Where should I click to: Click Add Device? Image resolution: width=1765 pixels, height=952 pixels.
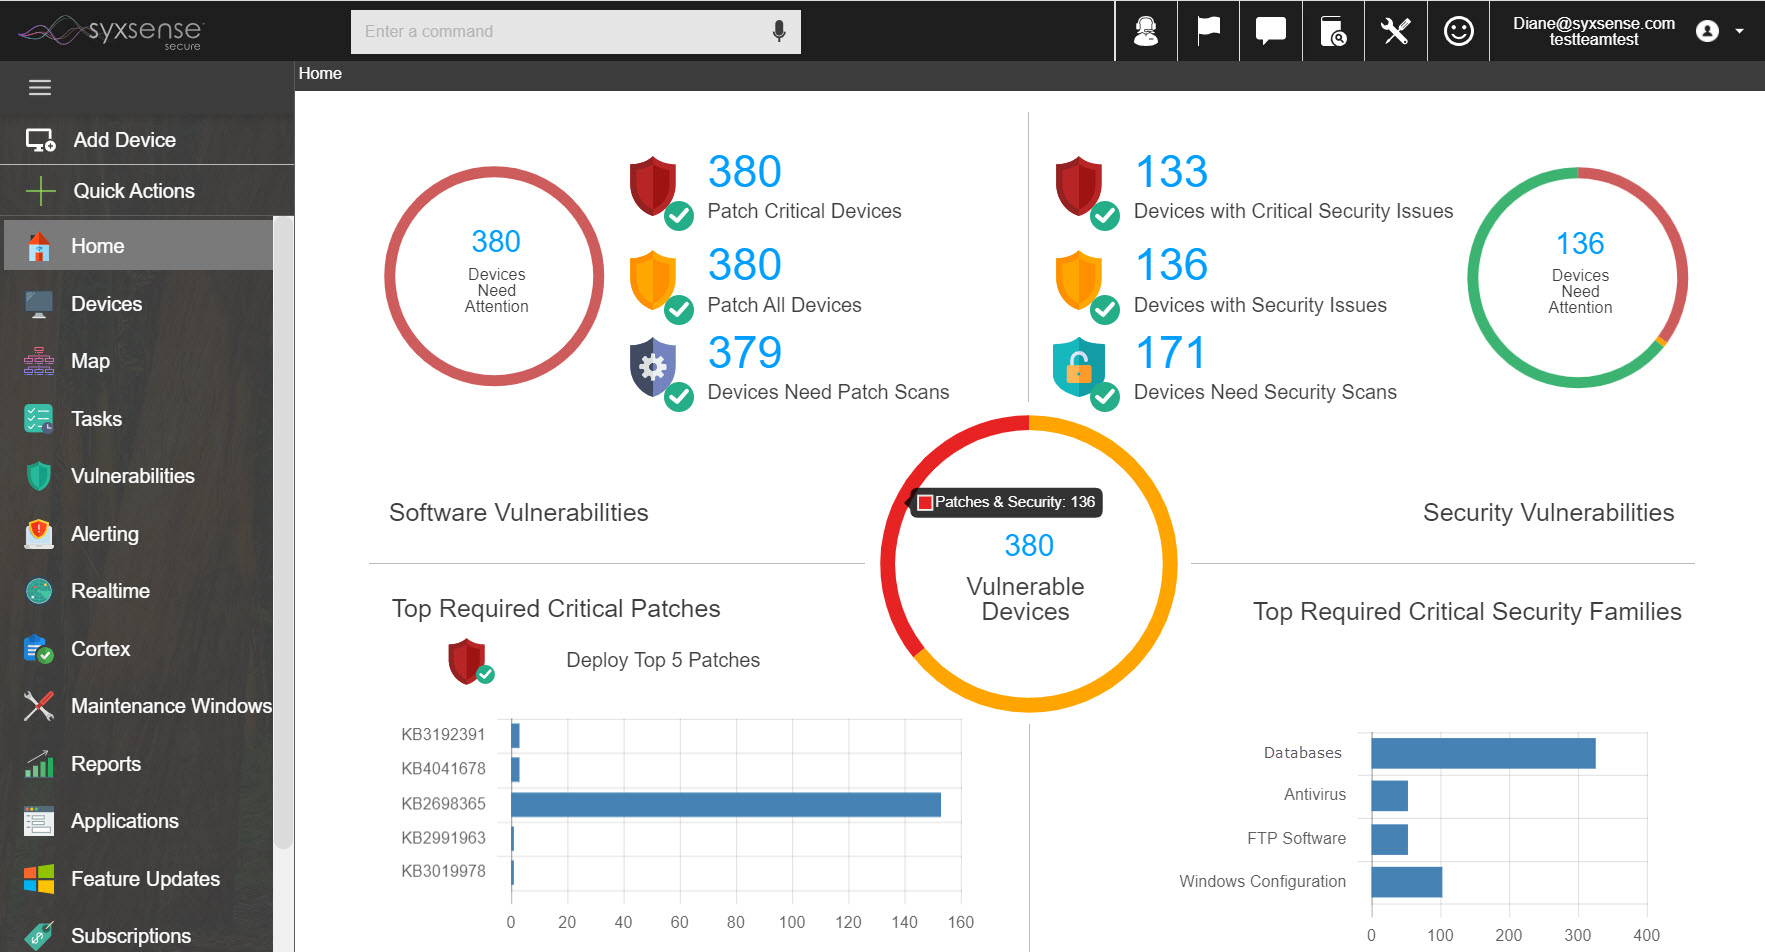point(123,140)
